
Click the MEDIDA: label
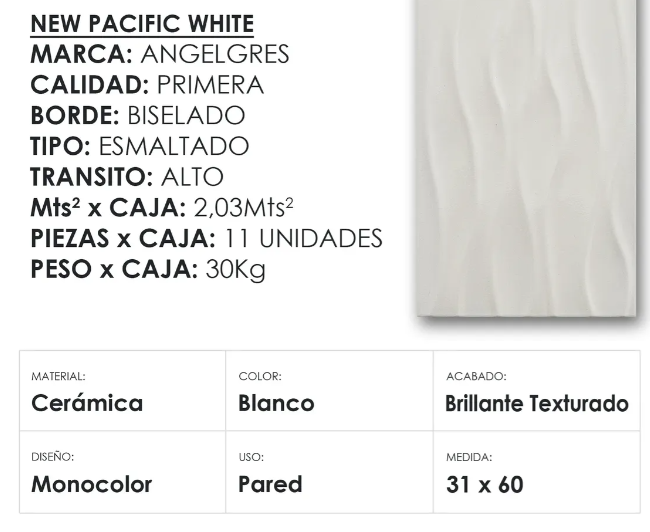(x=469, y=457)
